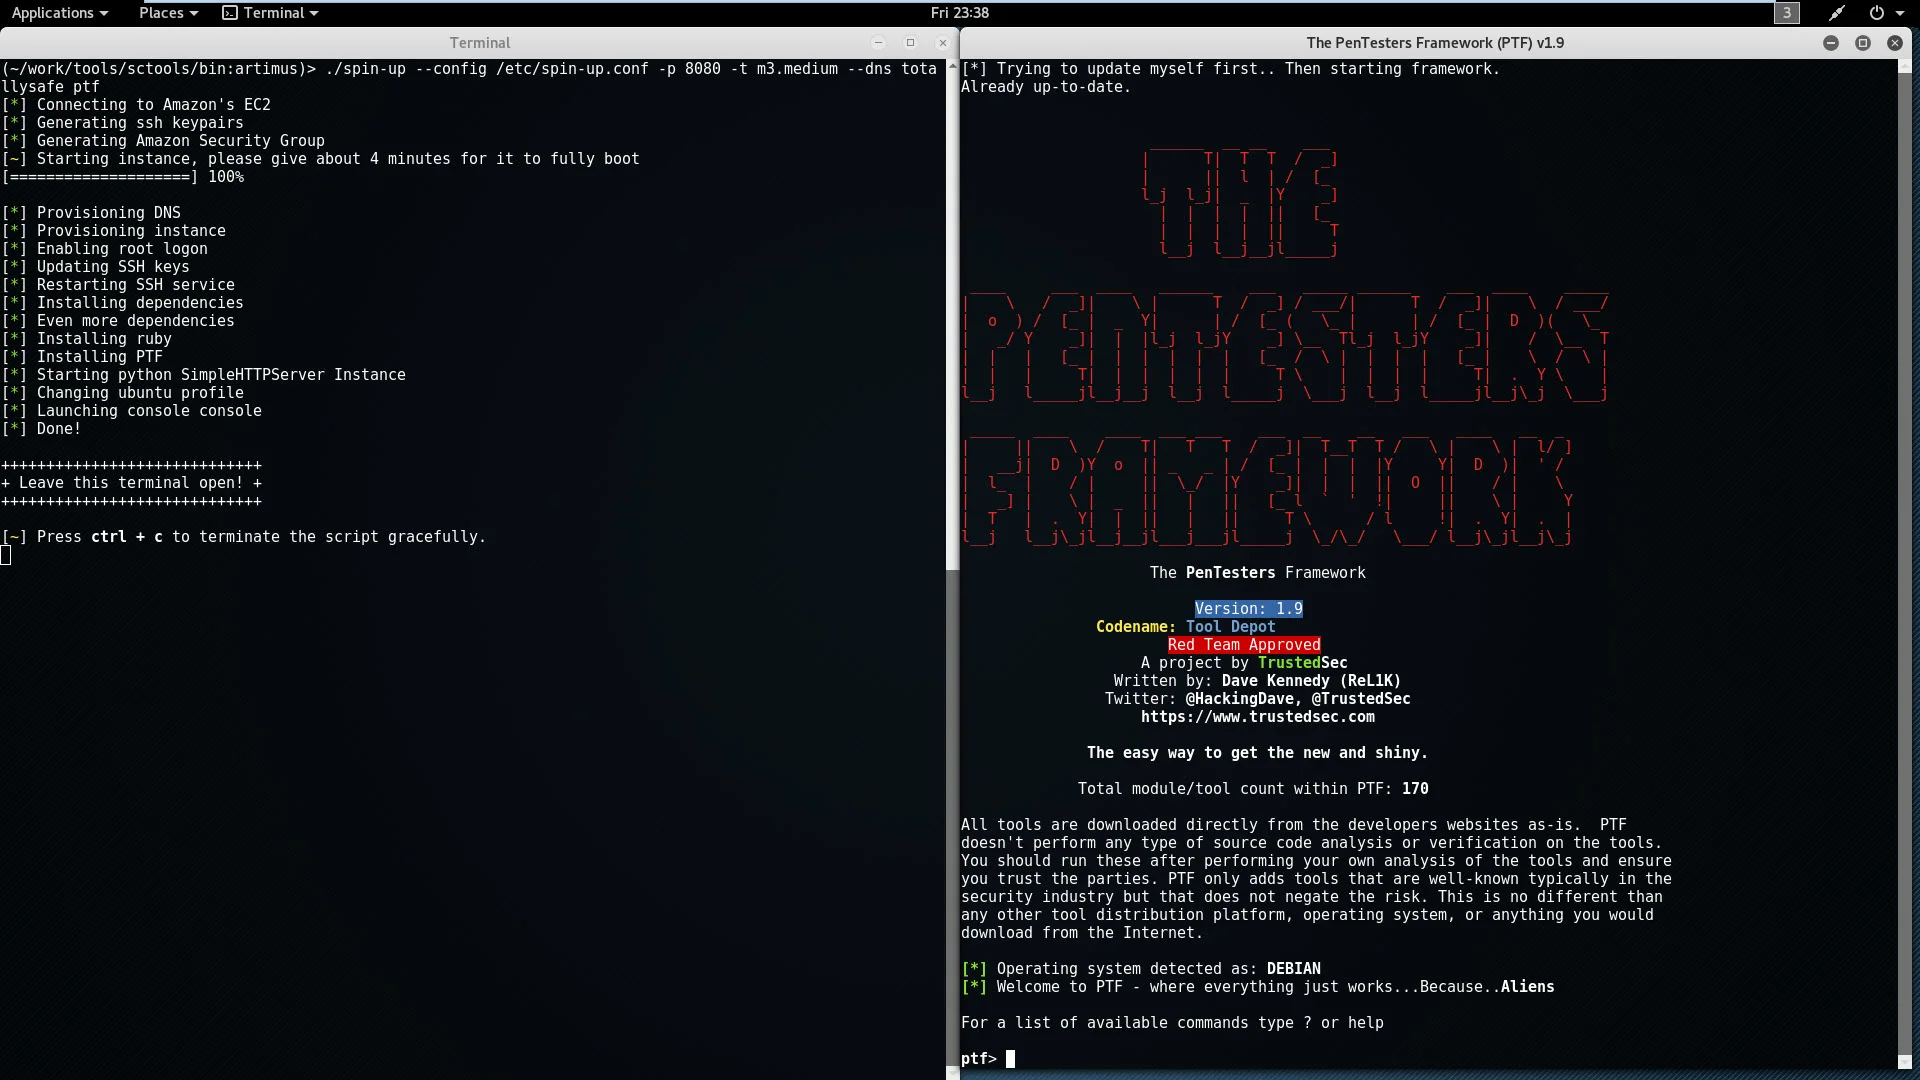This screenshot has width=1920, height=1080.
Task: Minimize the PenTesters Framework window
Action: (1831, 43)
